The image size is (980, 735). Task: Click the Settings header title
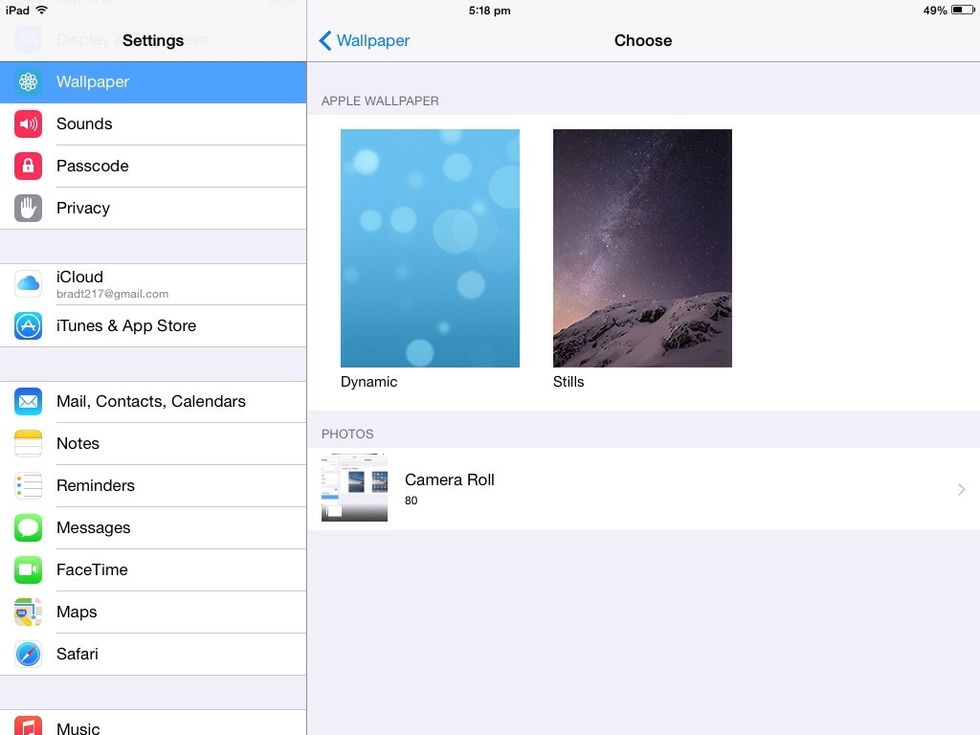tap(153, 41)
